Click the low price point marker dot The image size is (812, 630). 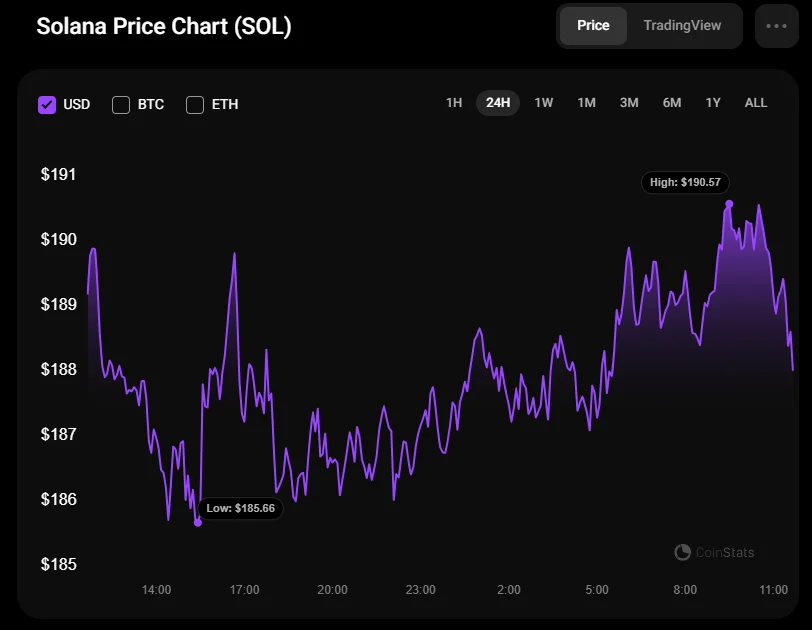pos(197,522)
